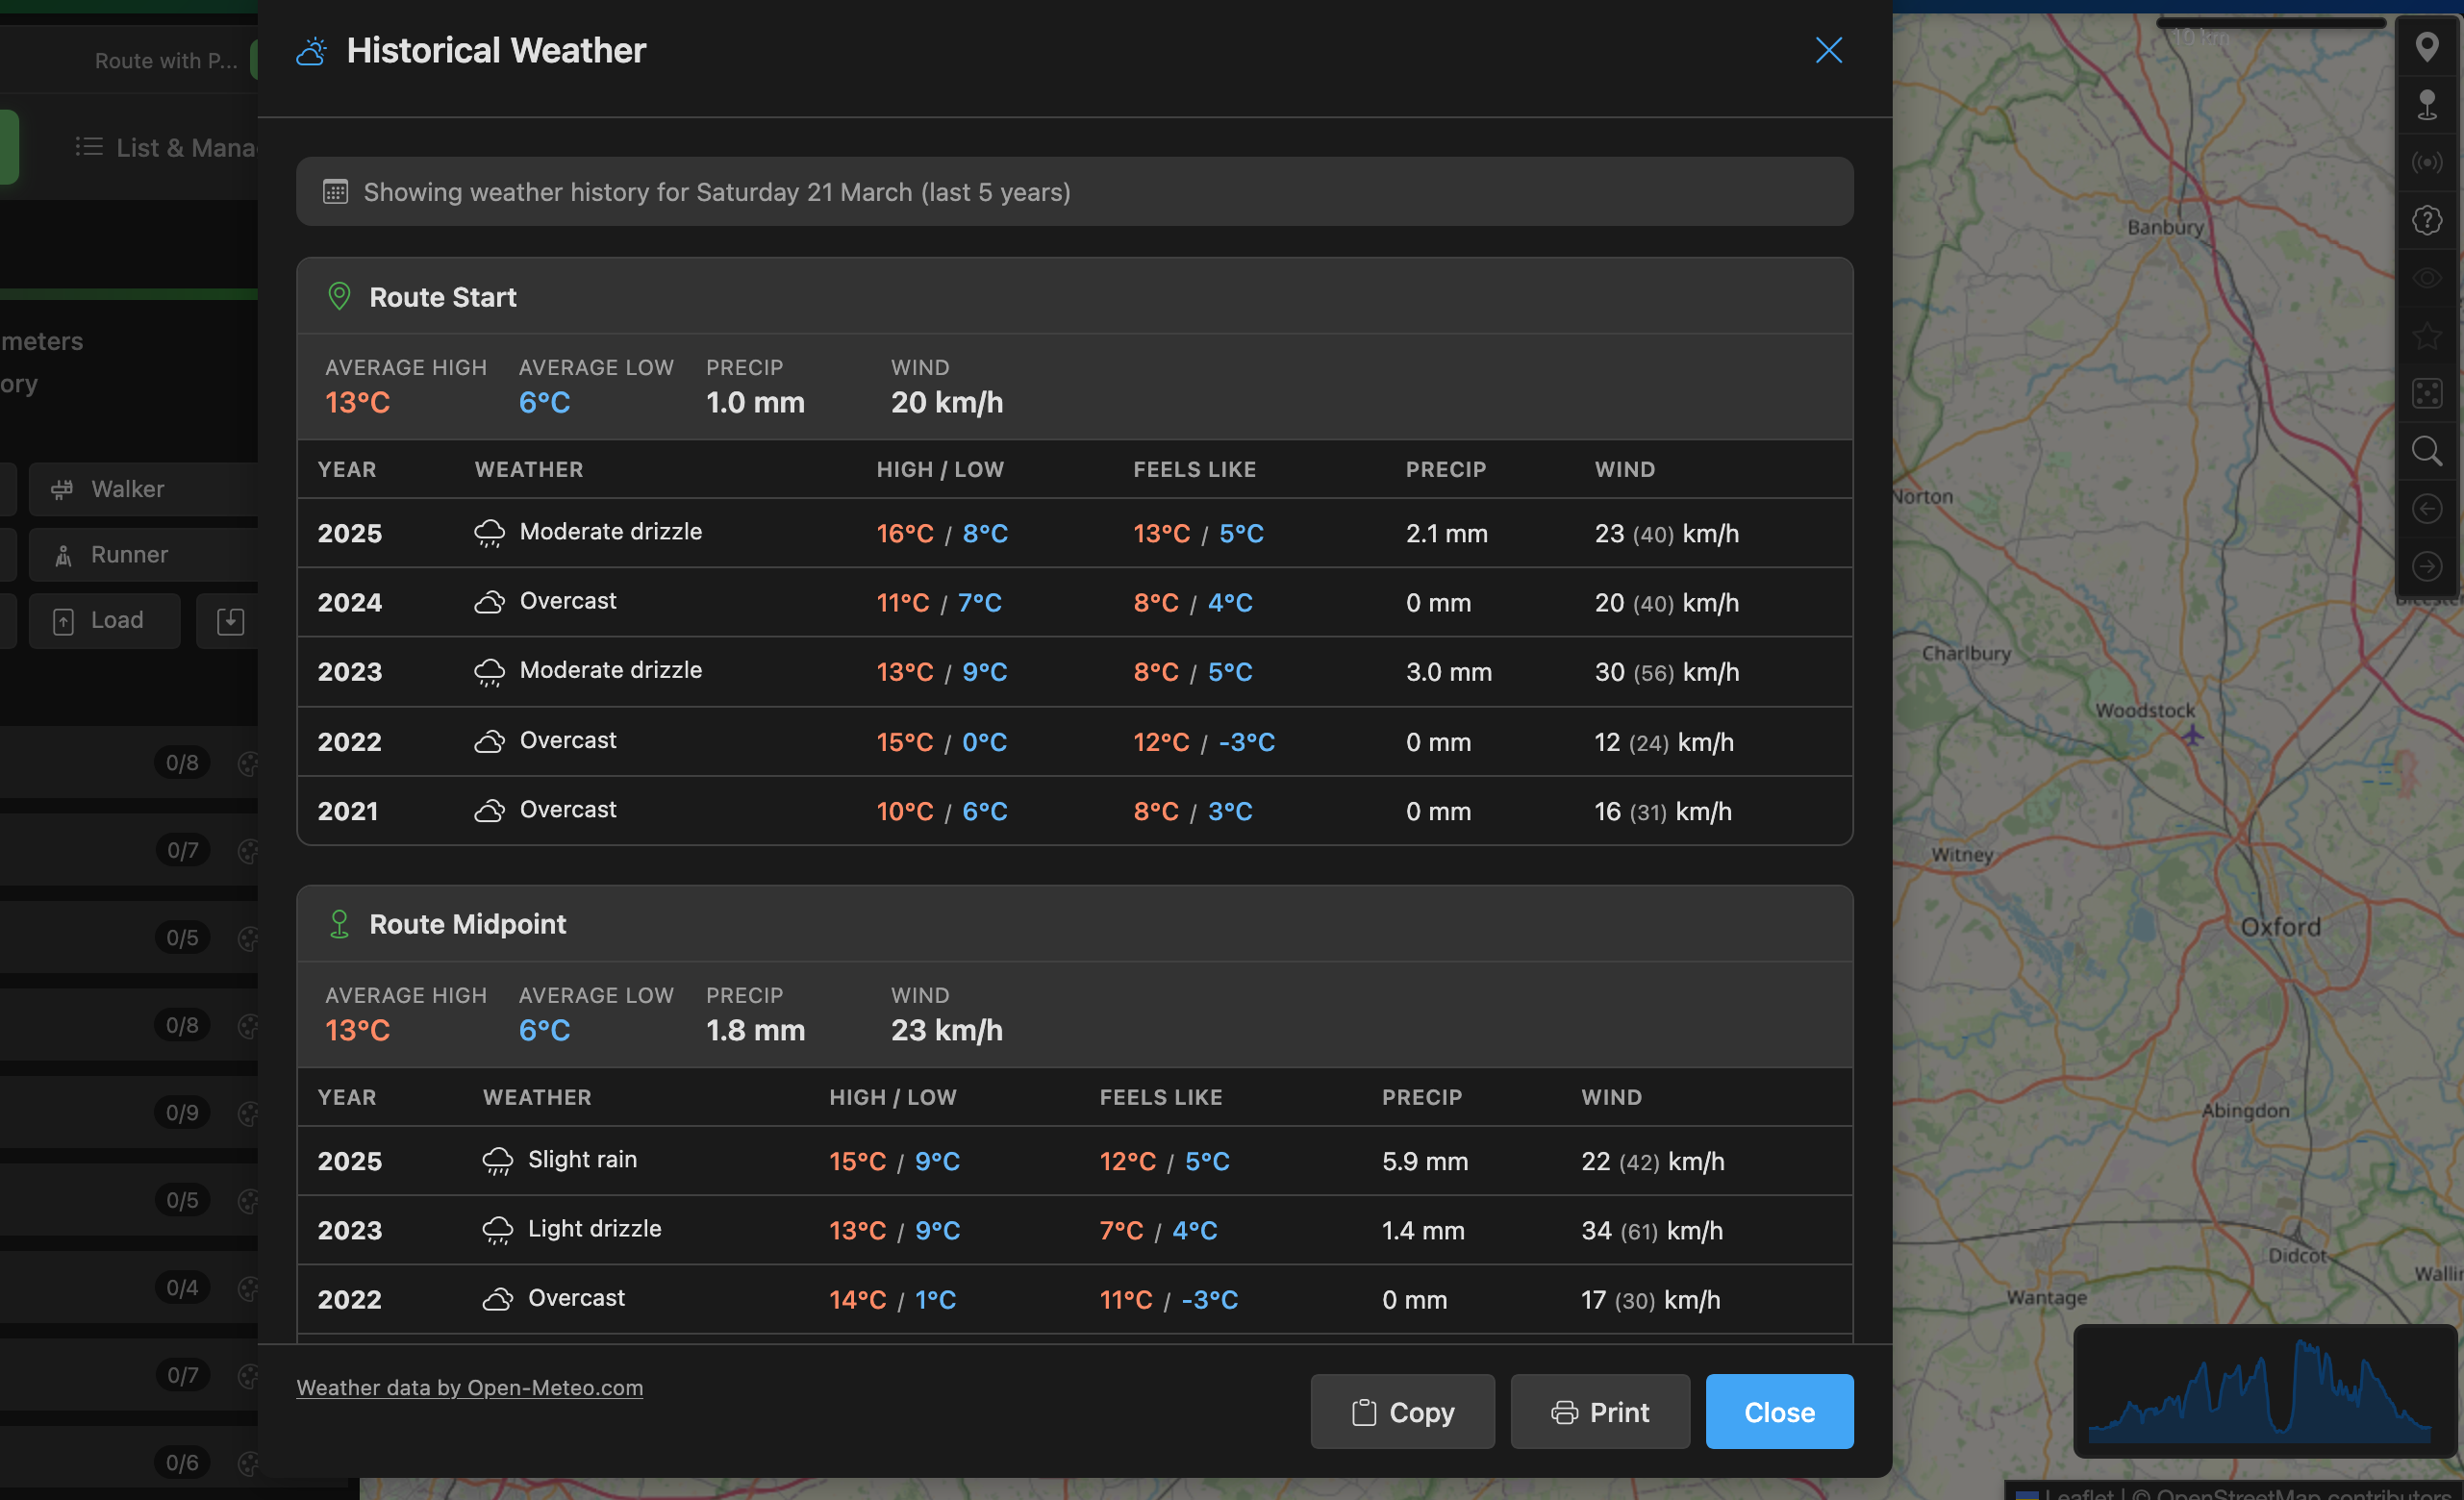This screenshot has width=2464, height=1500.
Task: Click the dice random route icon
Action: tap(2428, 393)
